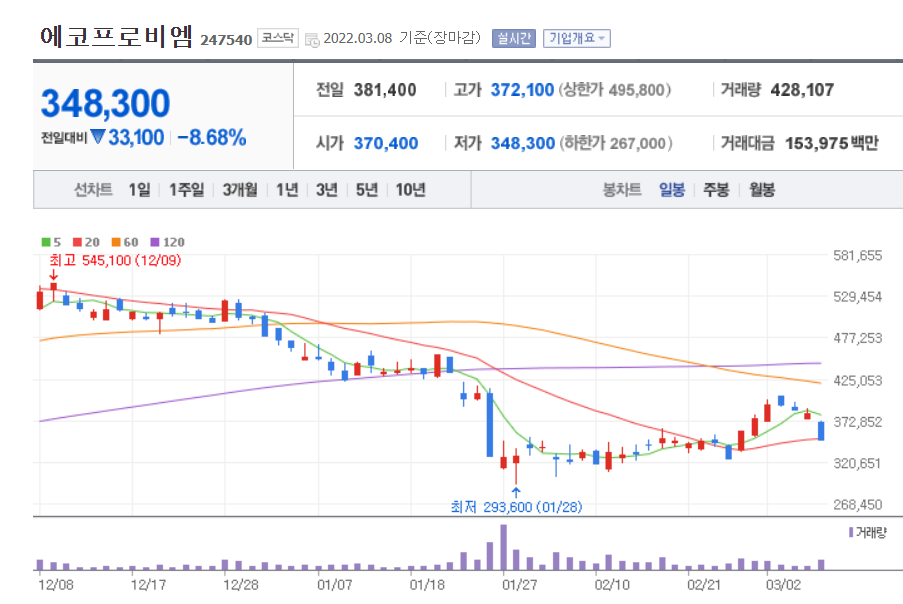Click the 코스닥 market badge
The height and width of the screenshot is (604, 903).
tap(278, 38)
